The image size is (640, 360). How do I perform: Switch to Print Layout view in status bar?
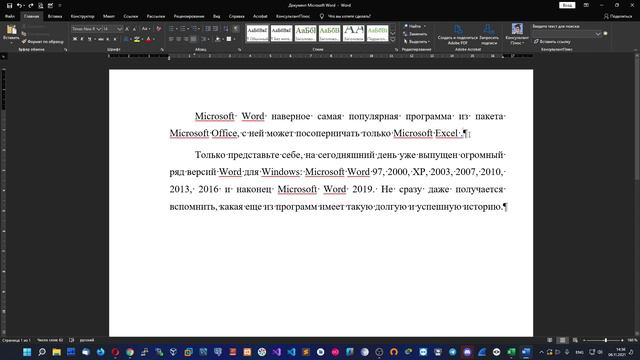click(562, 340)
